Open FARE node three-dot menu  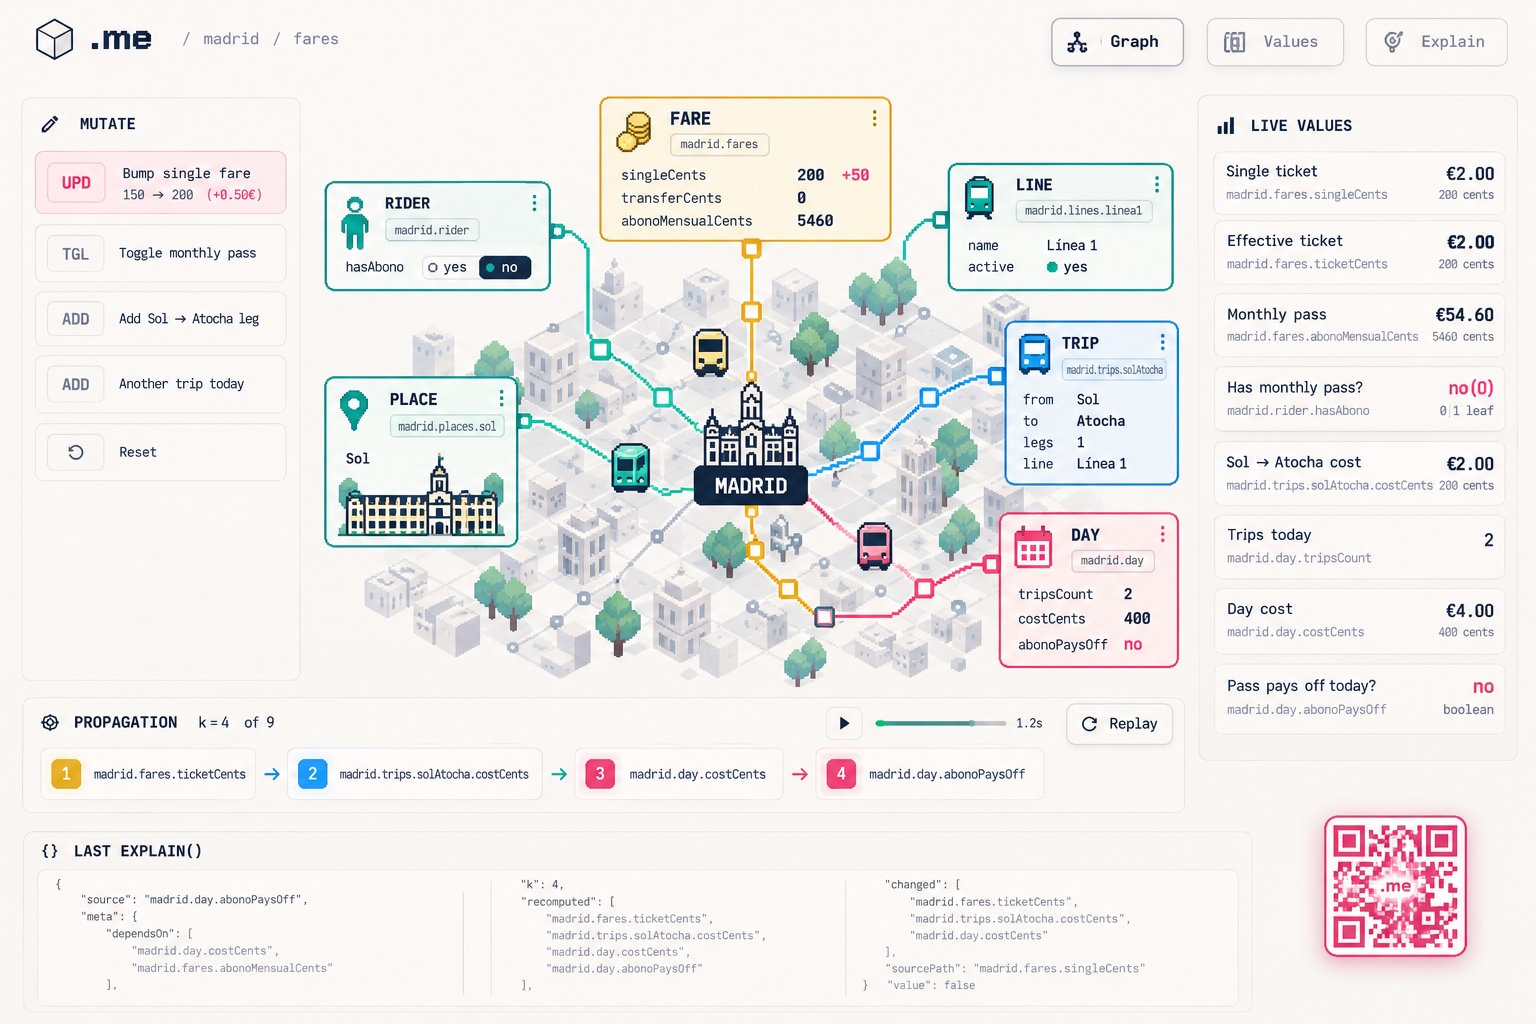[x=874, y=118]
